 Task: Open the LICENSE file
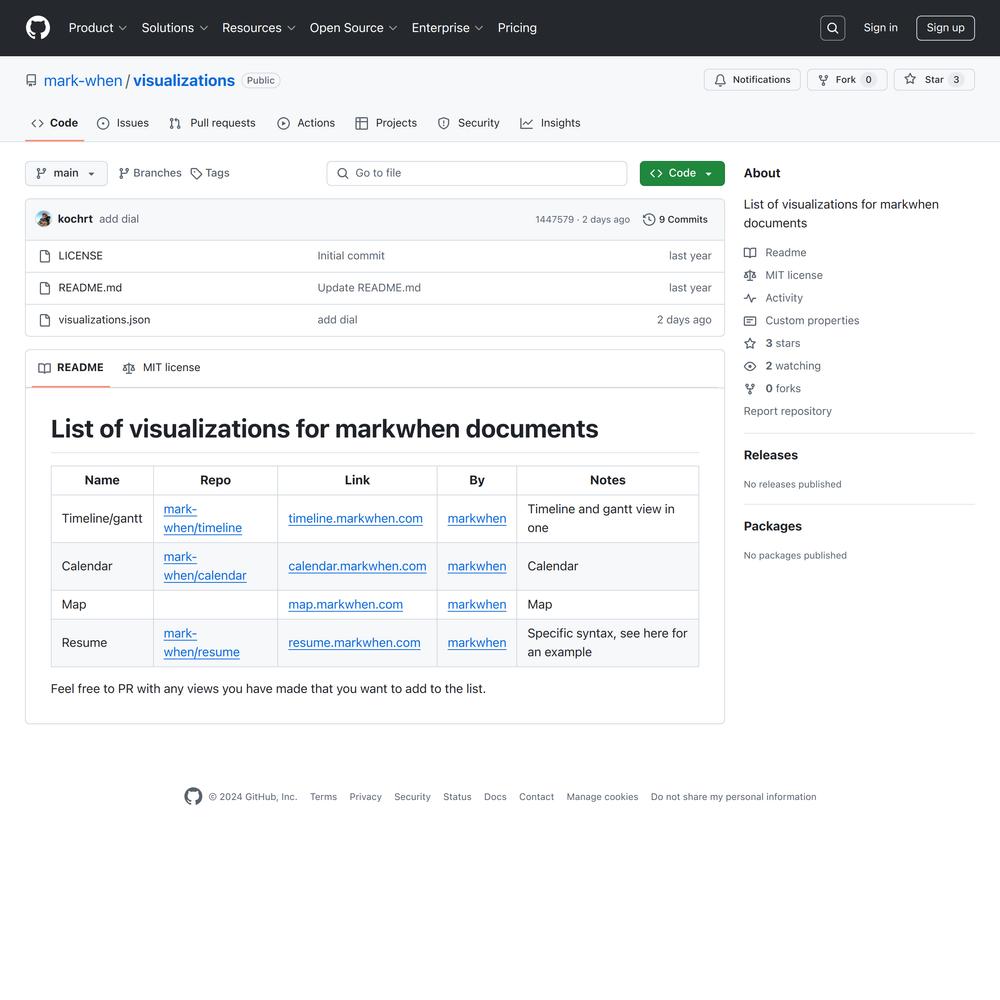click(x=80, y=256)
